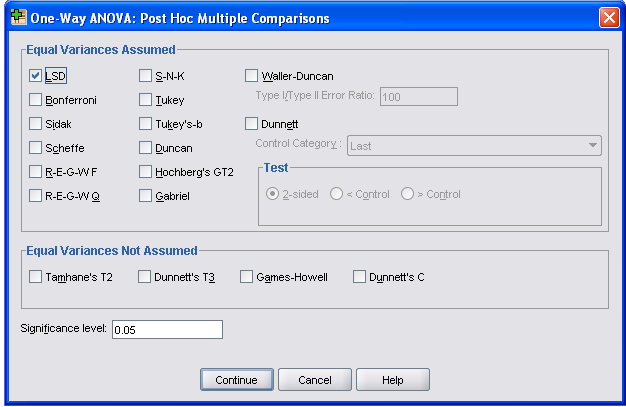Close the Post Hoc Multiple Comparisons dialog
Image resolution: width=626 pixels, height=407 pixels.
point(608,18)
